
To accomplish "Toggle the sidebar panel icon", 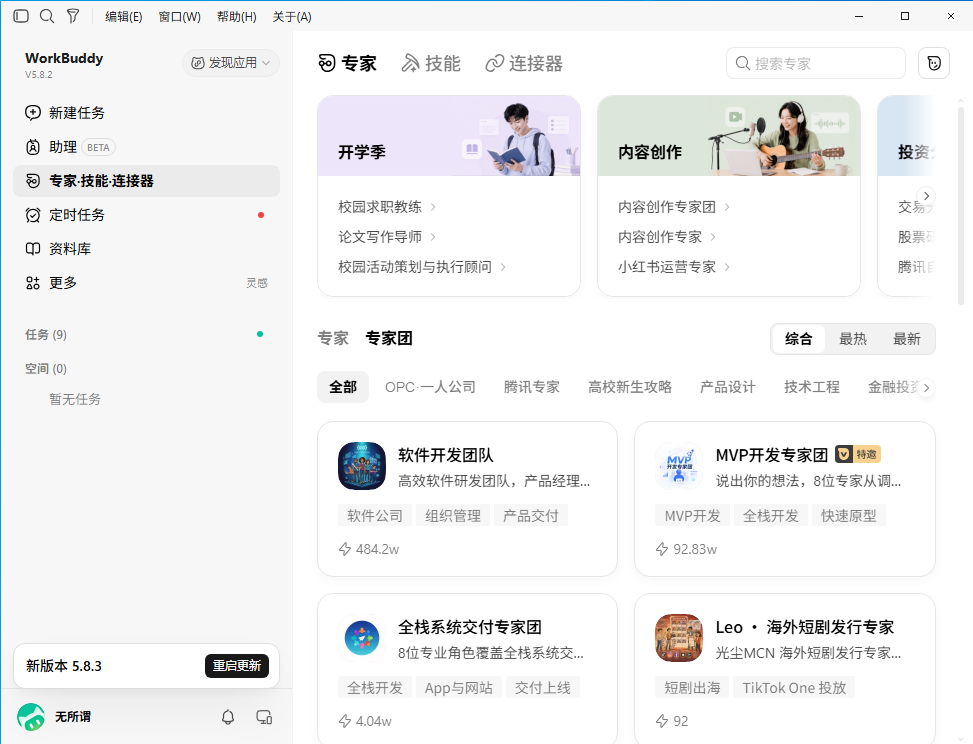I will [x=21, y=16].
